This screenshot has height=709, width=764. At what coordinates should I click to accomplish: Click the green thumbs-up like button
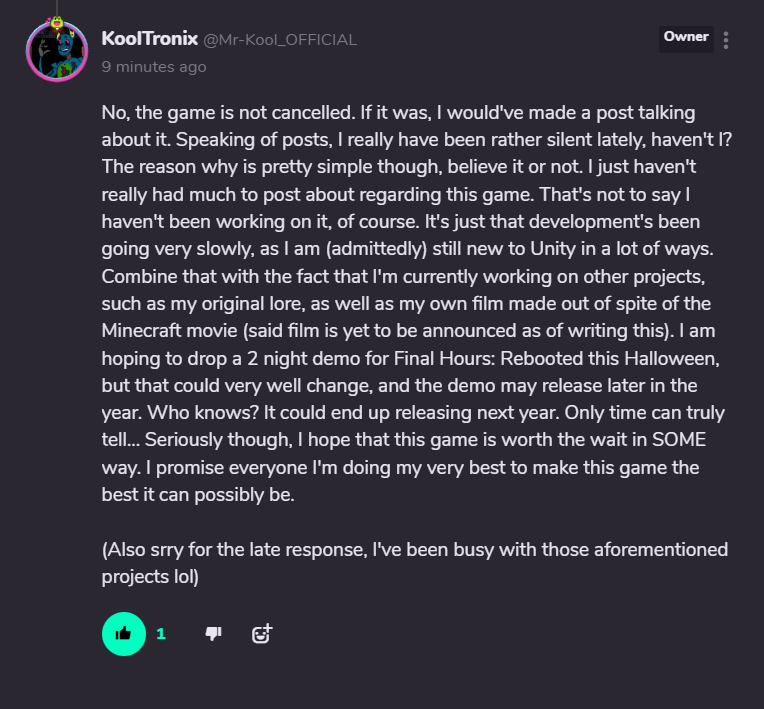[x=124, y=633]
